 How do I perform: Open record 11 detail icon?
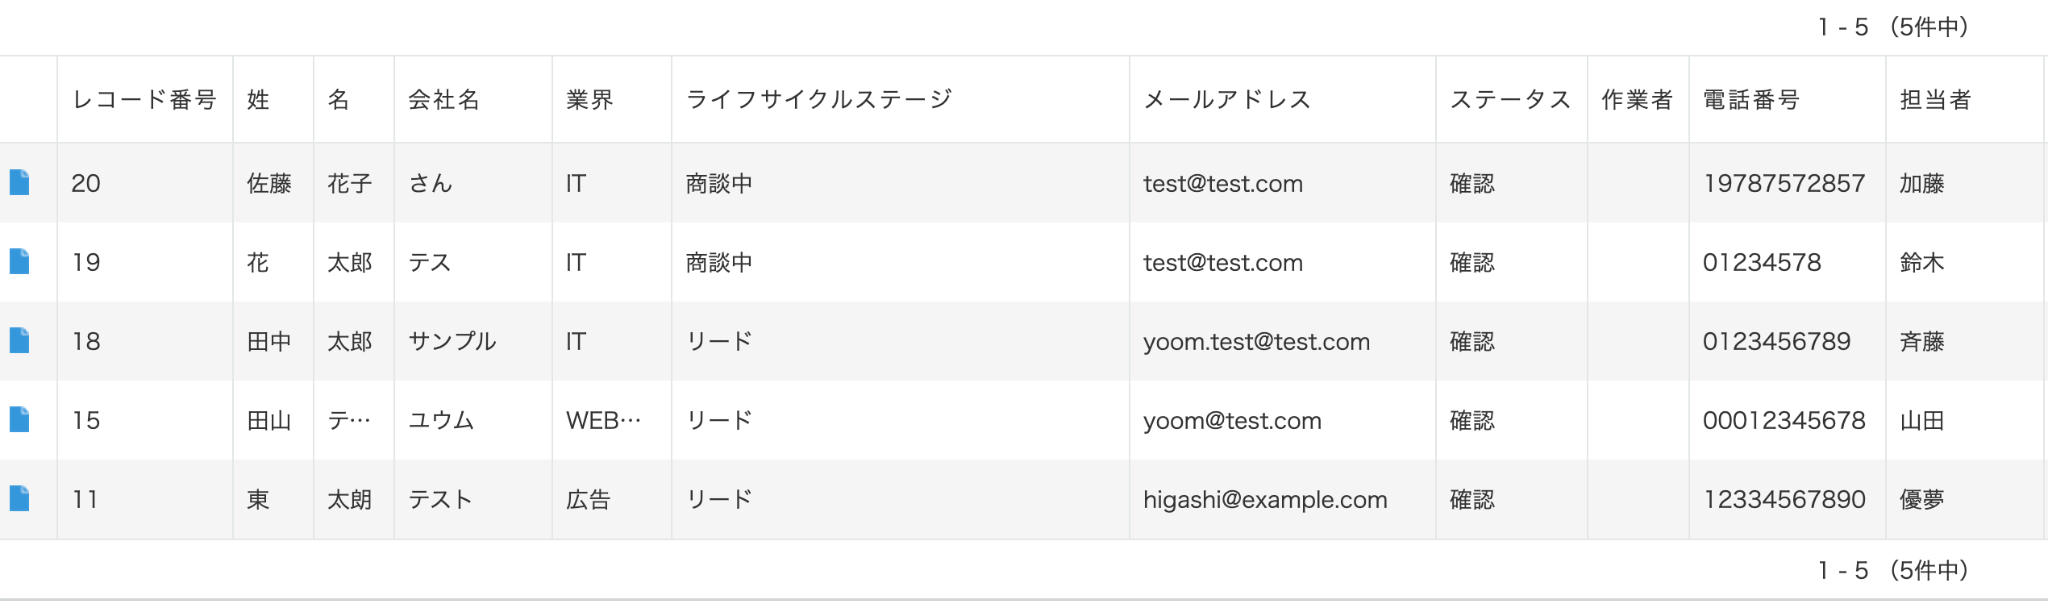pyautogui.click(x=19, y=498)
